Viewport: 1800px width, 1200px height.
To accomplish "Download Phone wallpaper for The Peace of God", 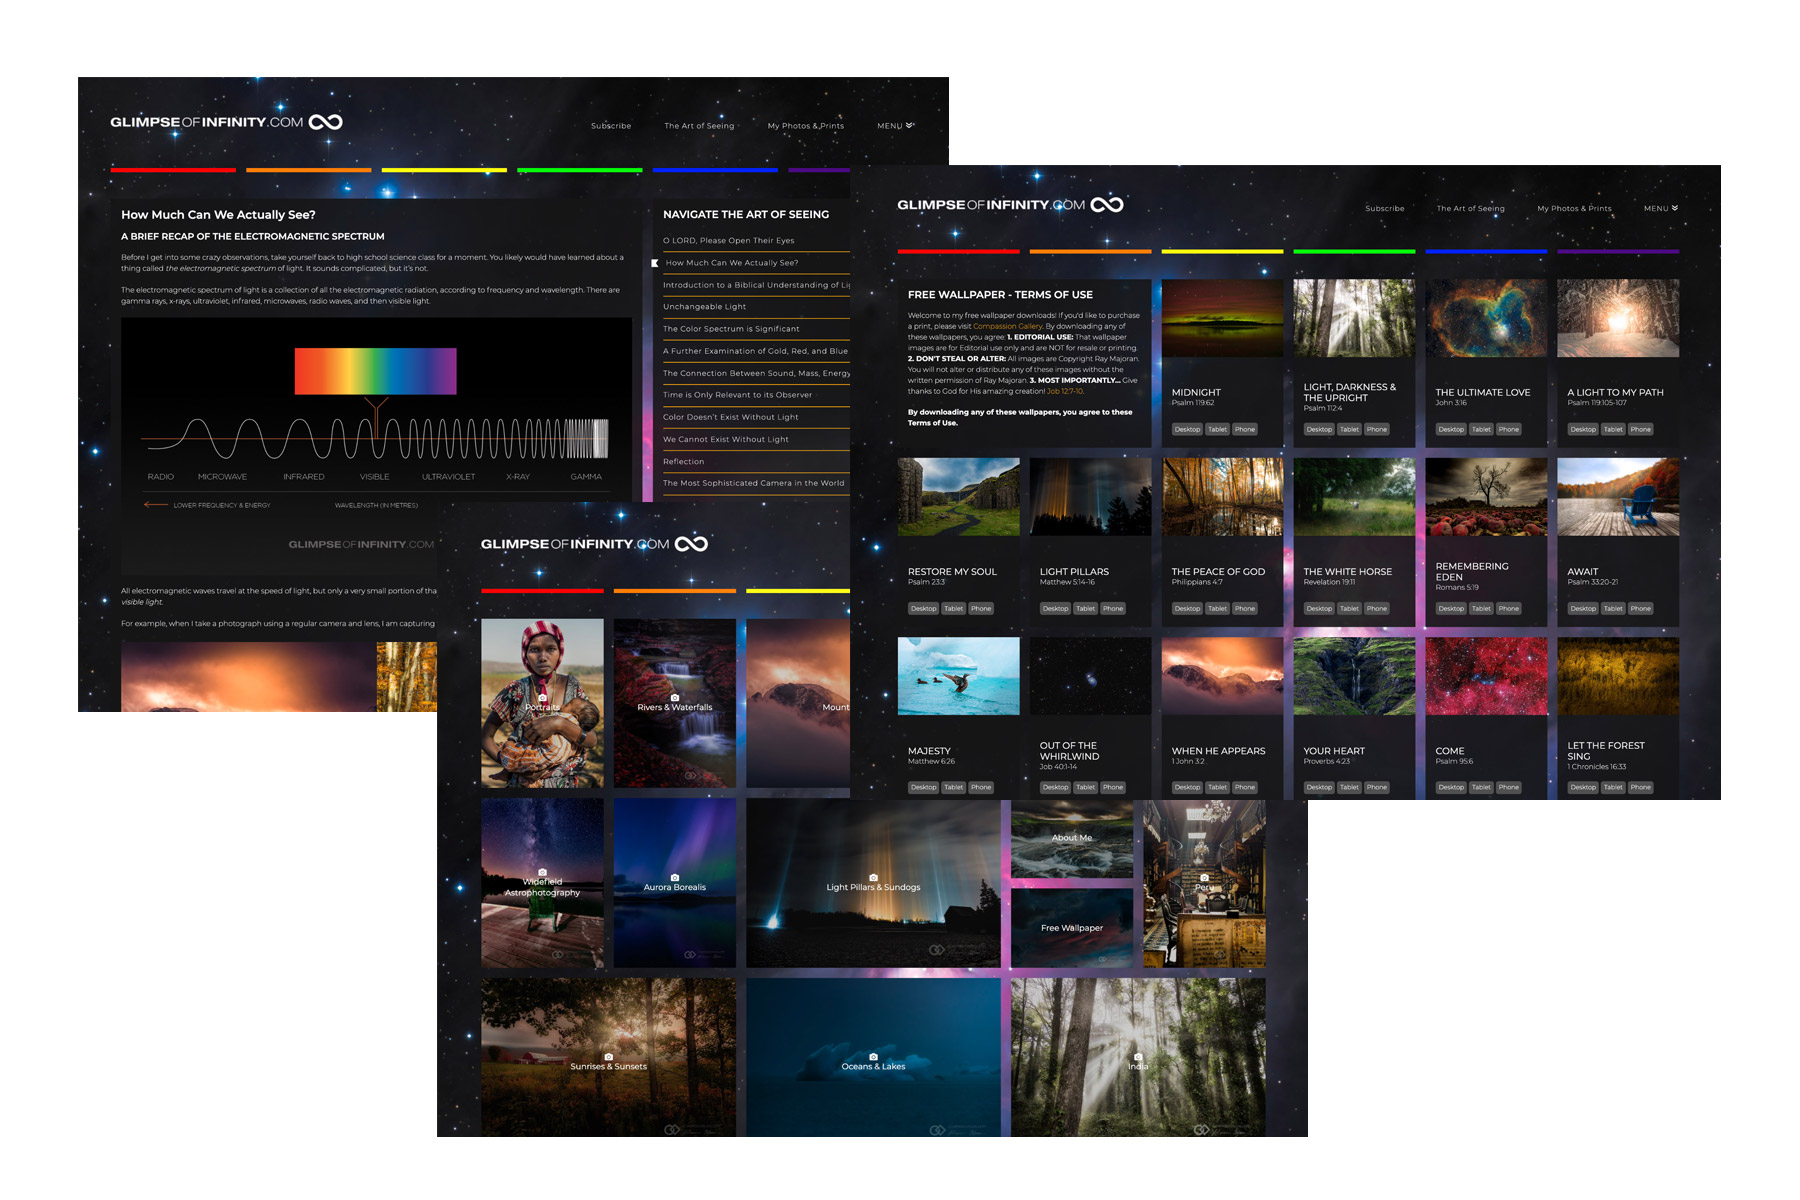I will pyautogui.click(x=1245, y=608).
